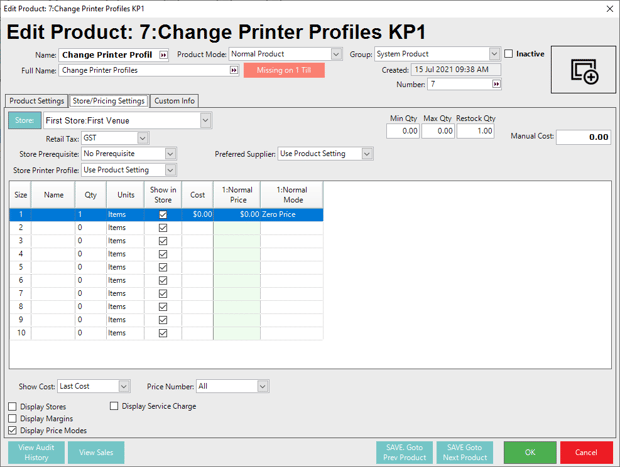Toggle Show in Store for size 2
620x467 pixels.
pos(163,228)
